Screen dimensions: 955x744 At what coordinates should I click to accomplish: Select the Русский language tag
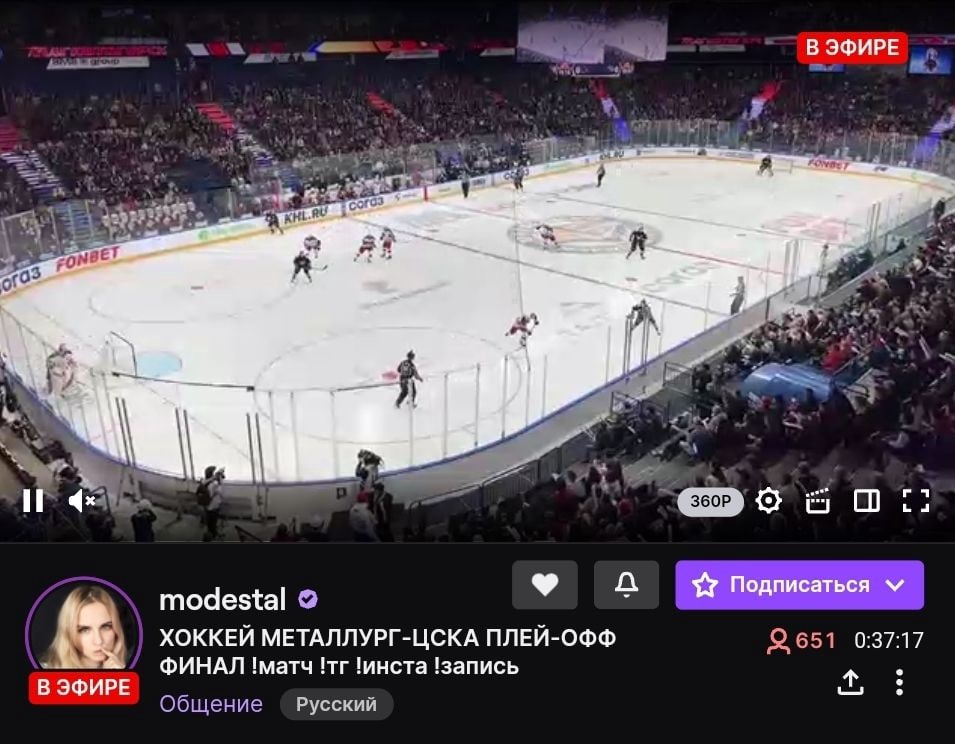click(336, 704)
